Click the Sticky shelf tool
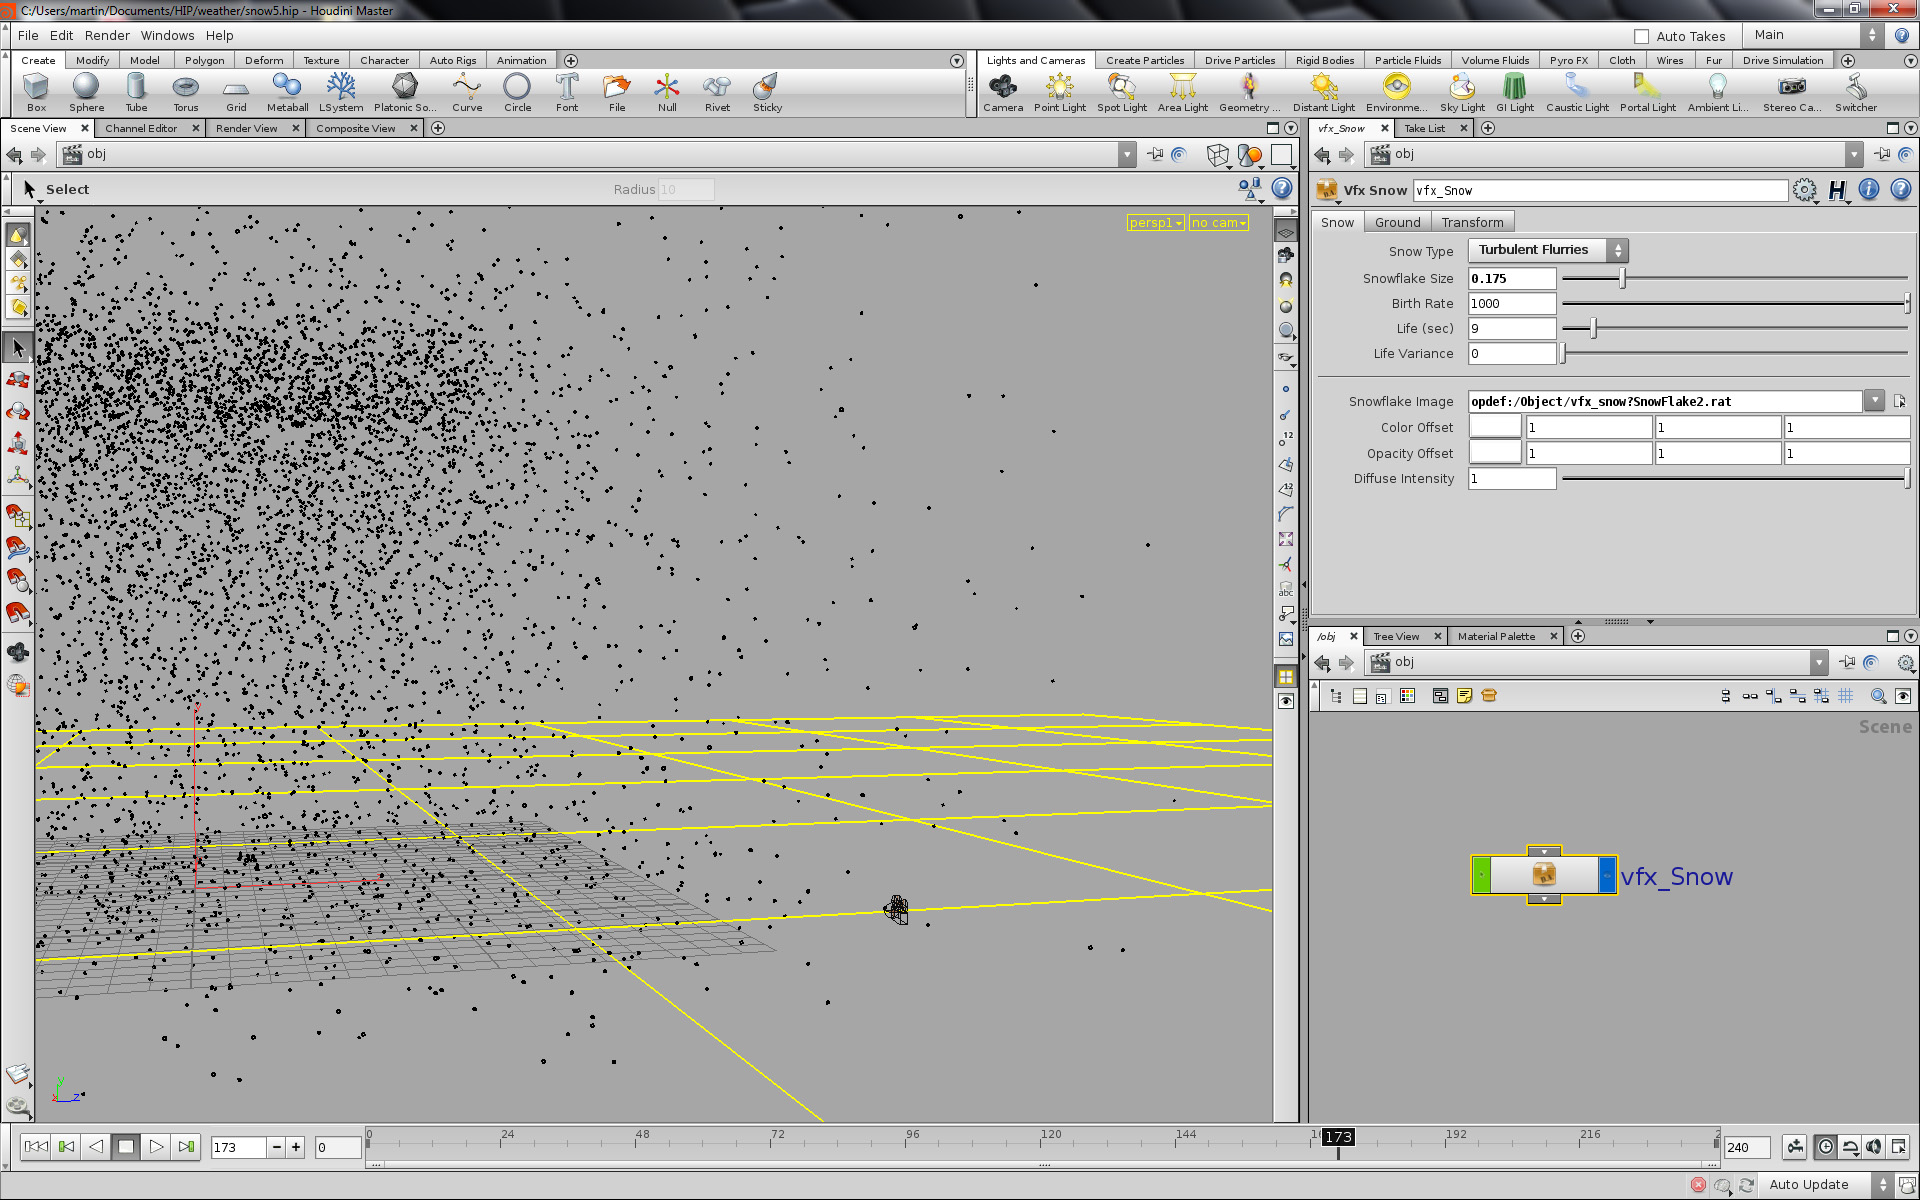Viewport: 1920px width, 1200px height. tap(767, 92)
